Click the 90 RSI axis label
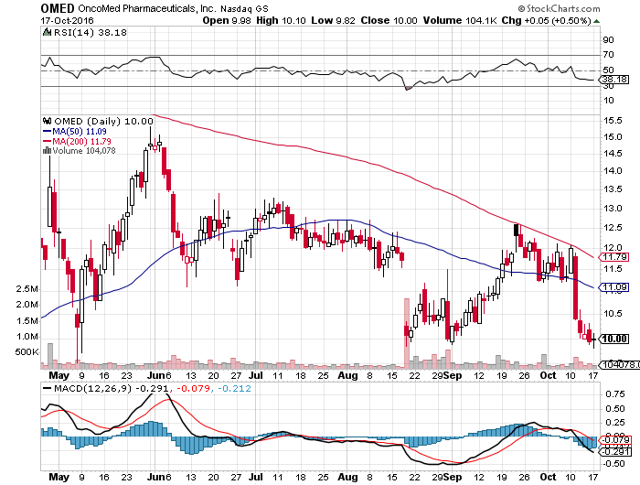The width and height of the screenshot is (640, 485). click(608, 40)
